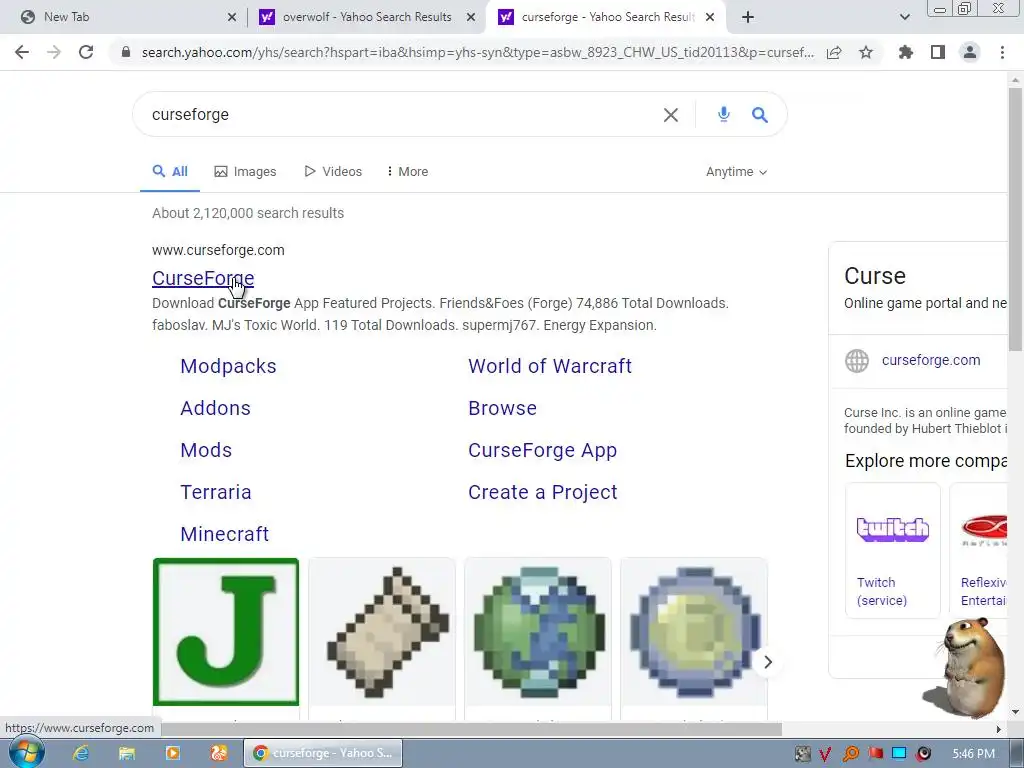Open the Windows Start menu
The height and width of the screenshot is (768, 1024).
(x=25, y=753)
